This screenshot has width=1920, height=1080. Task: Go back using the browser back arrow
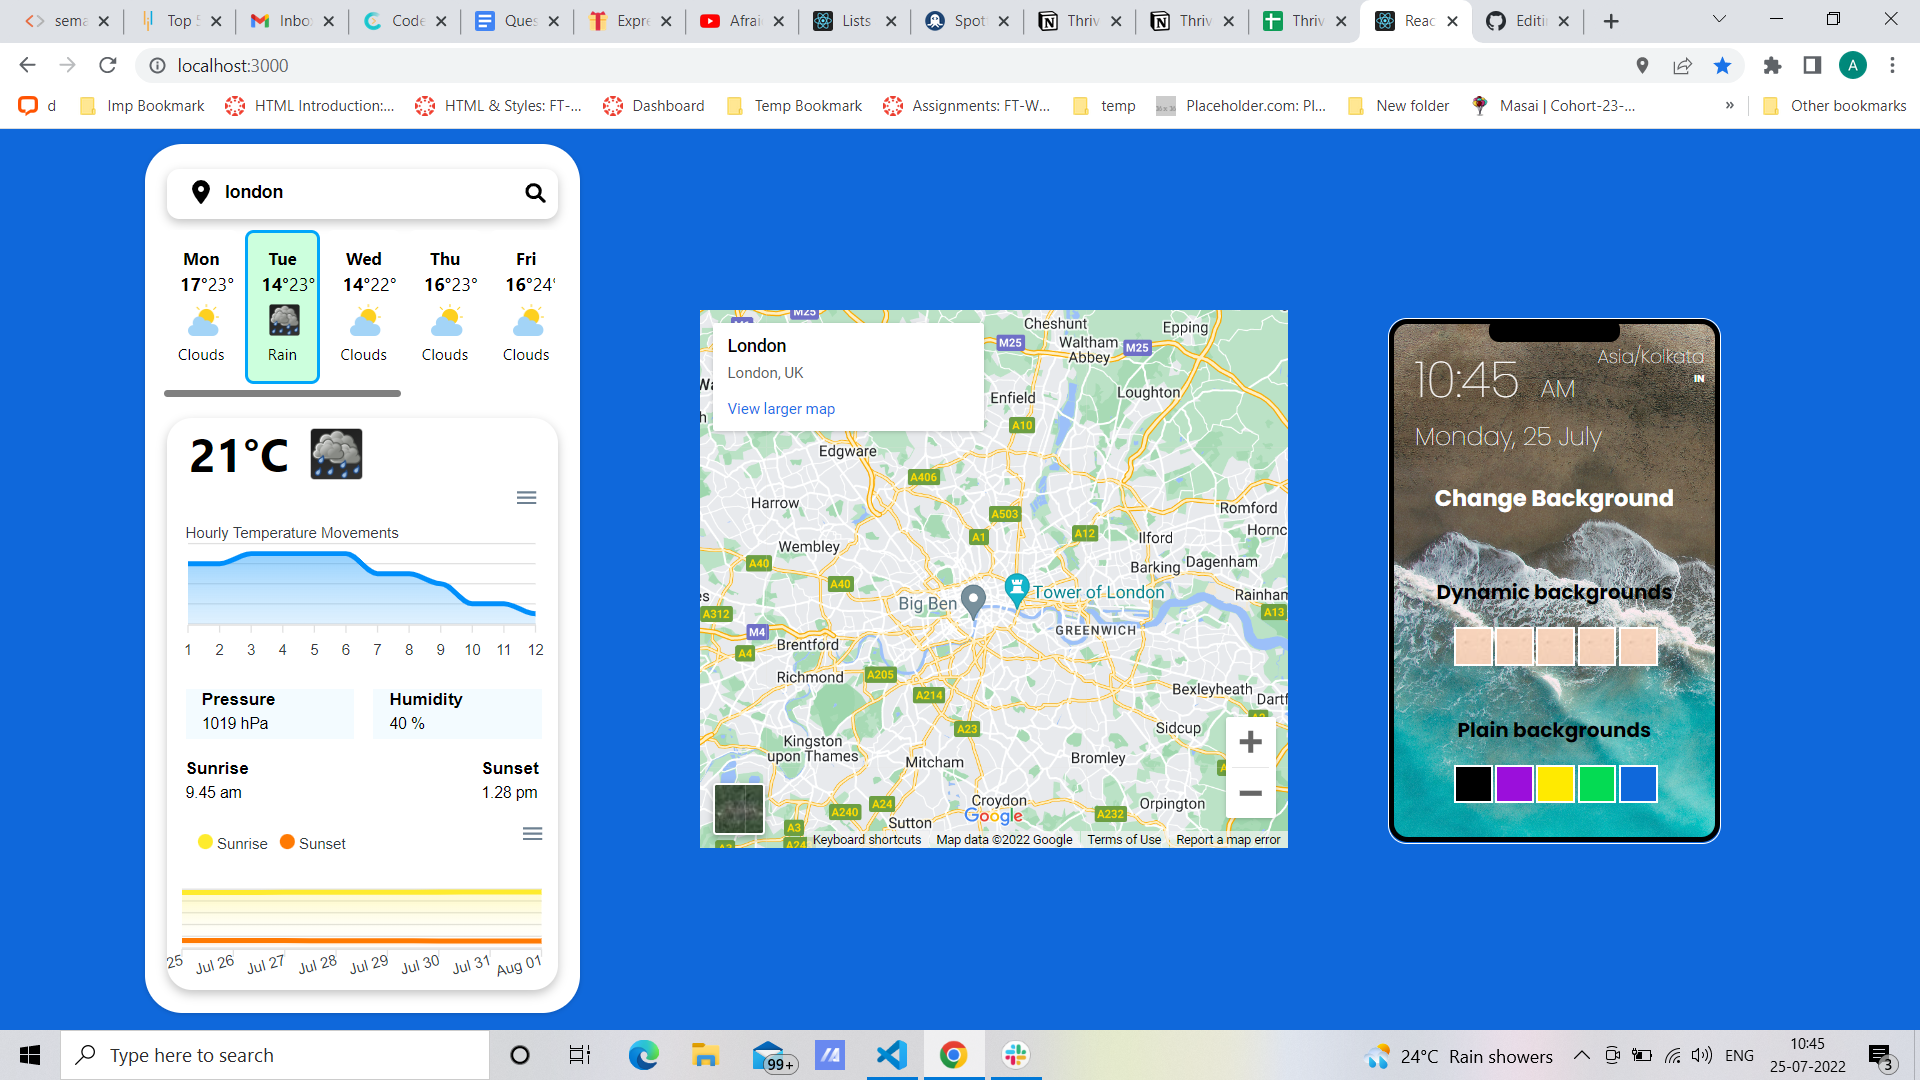tap(27, 66)
